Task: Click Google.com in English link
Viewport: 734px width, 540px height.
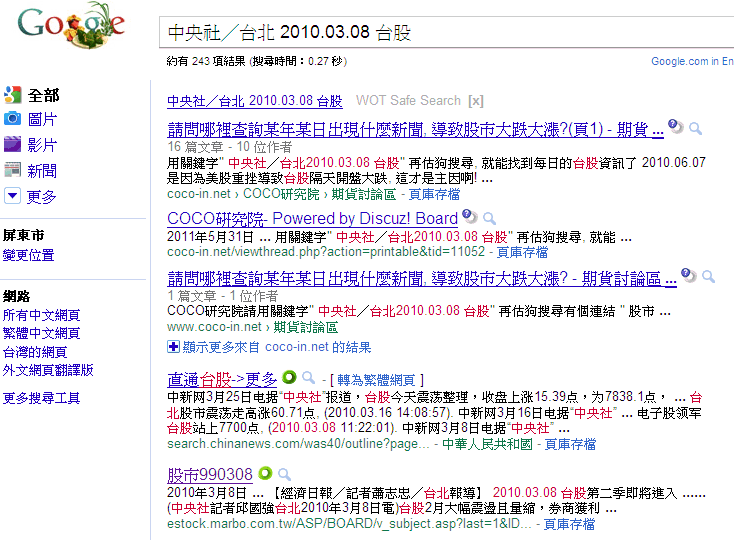Action: point(692,61)
